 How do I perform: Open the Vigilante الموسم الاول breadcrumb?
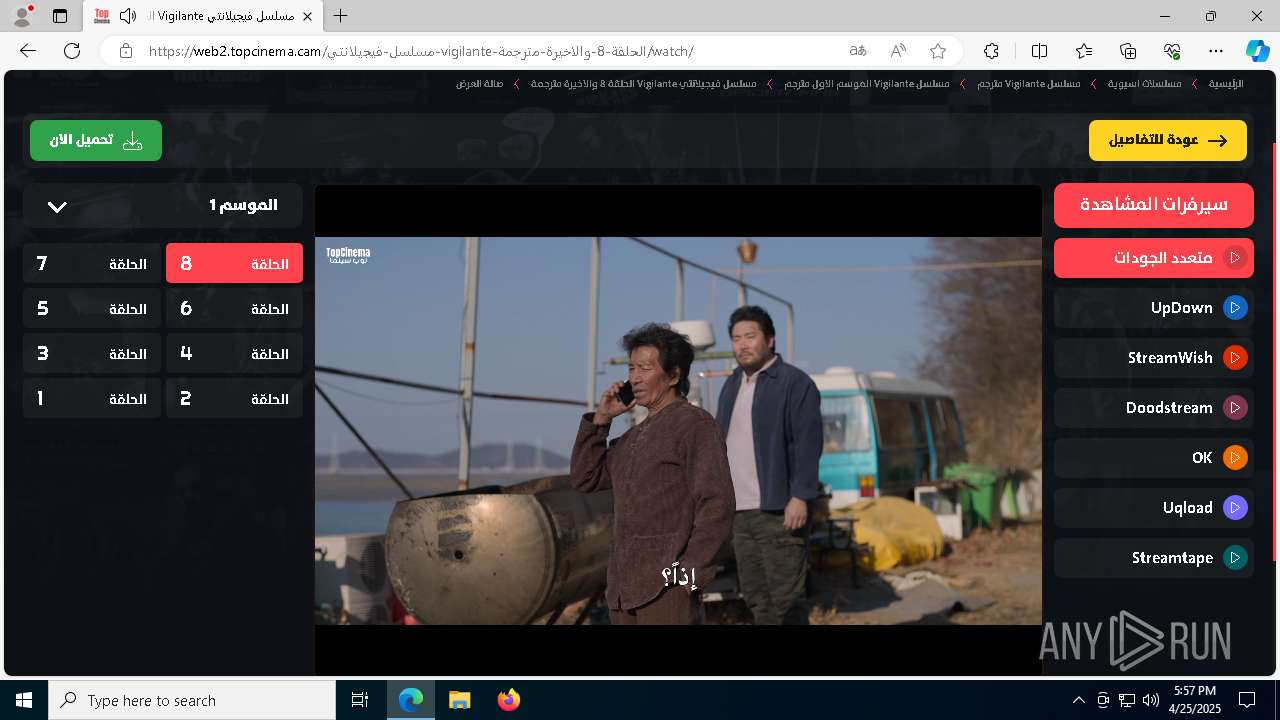pyautogui.click(x=867, y=84)
